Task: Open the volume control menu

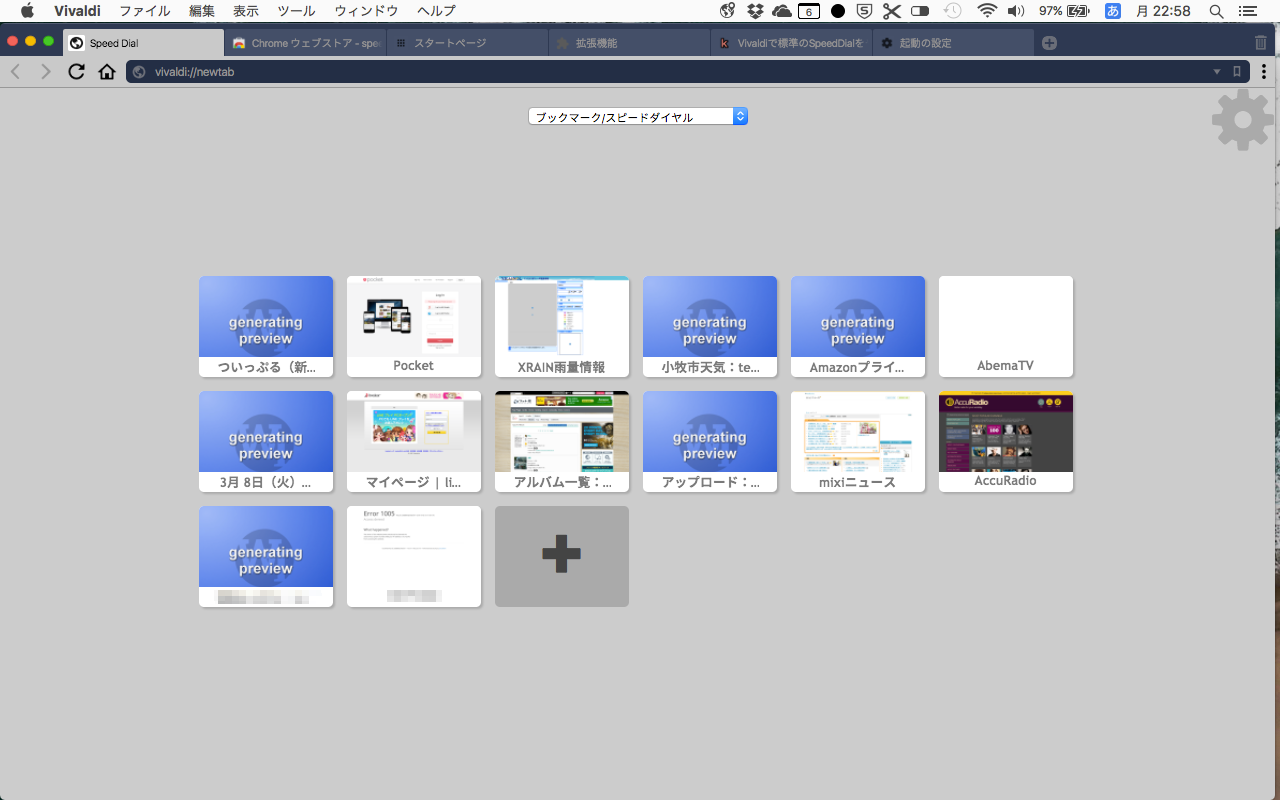Action: pos(1016,11)
